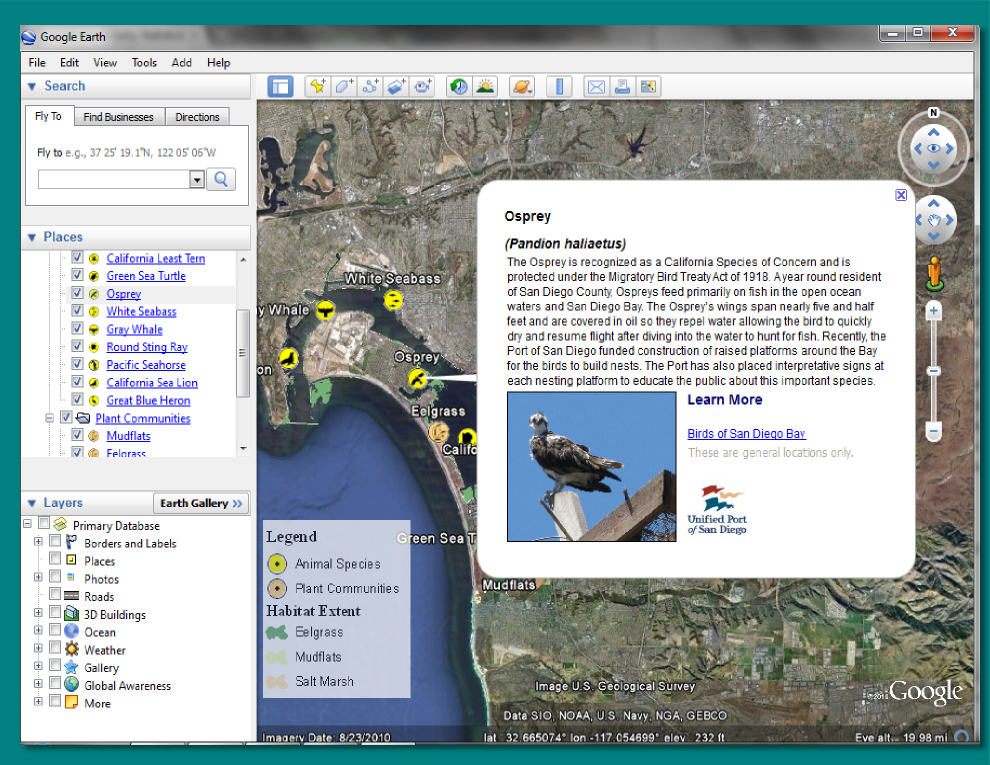Click the Fly To input field
This screenshot has height=765, width=990.
[114, 180]
